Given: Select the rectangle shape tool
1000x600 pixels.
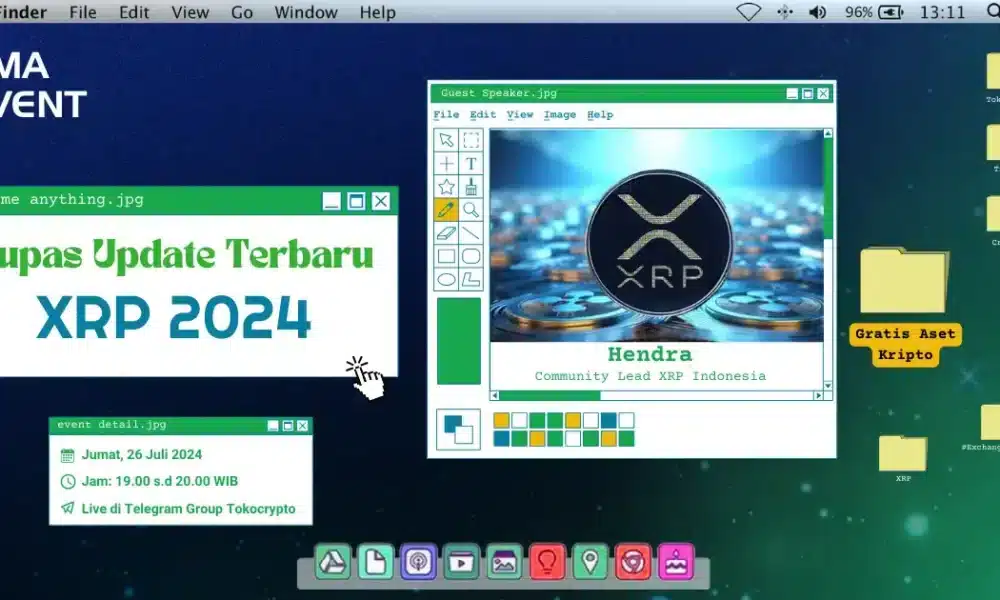Looking at the screenshot, I should (446, 256).
